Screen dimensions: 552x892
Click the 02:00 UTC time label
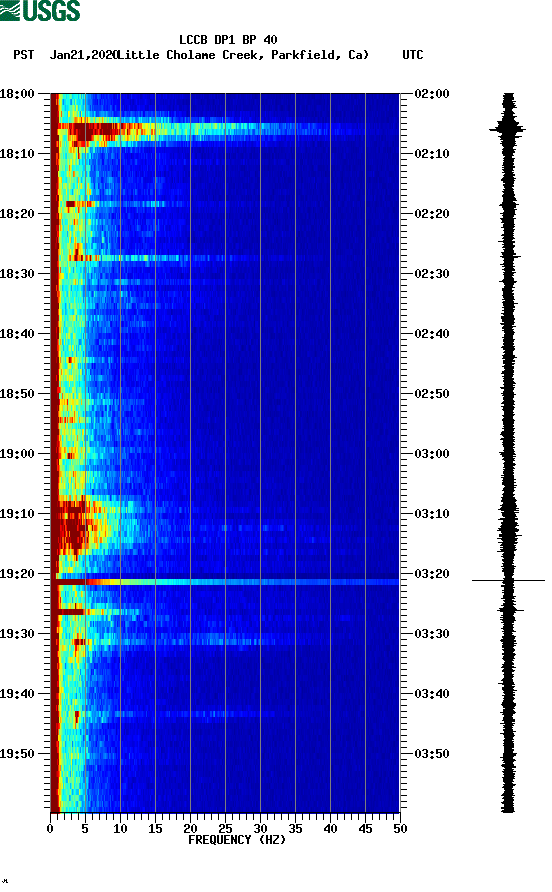(x=432, y=94)
